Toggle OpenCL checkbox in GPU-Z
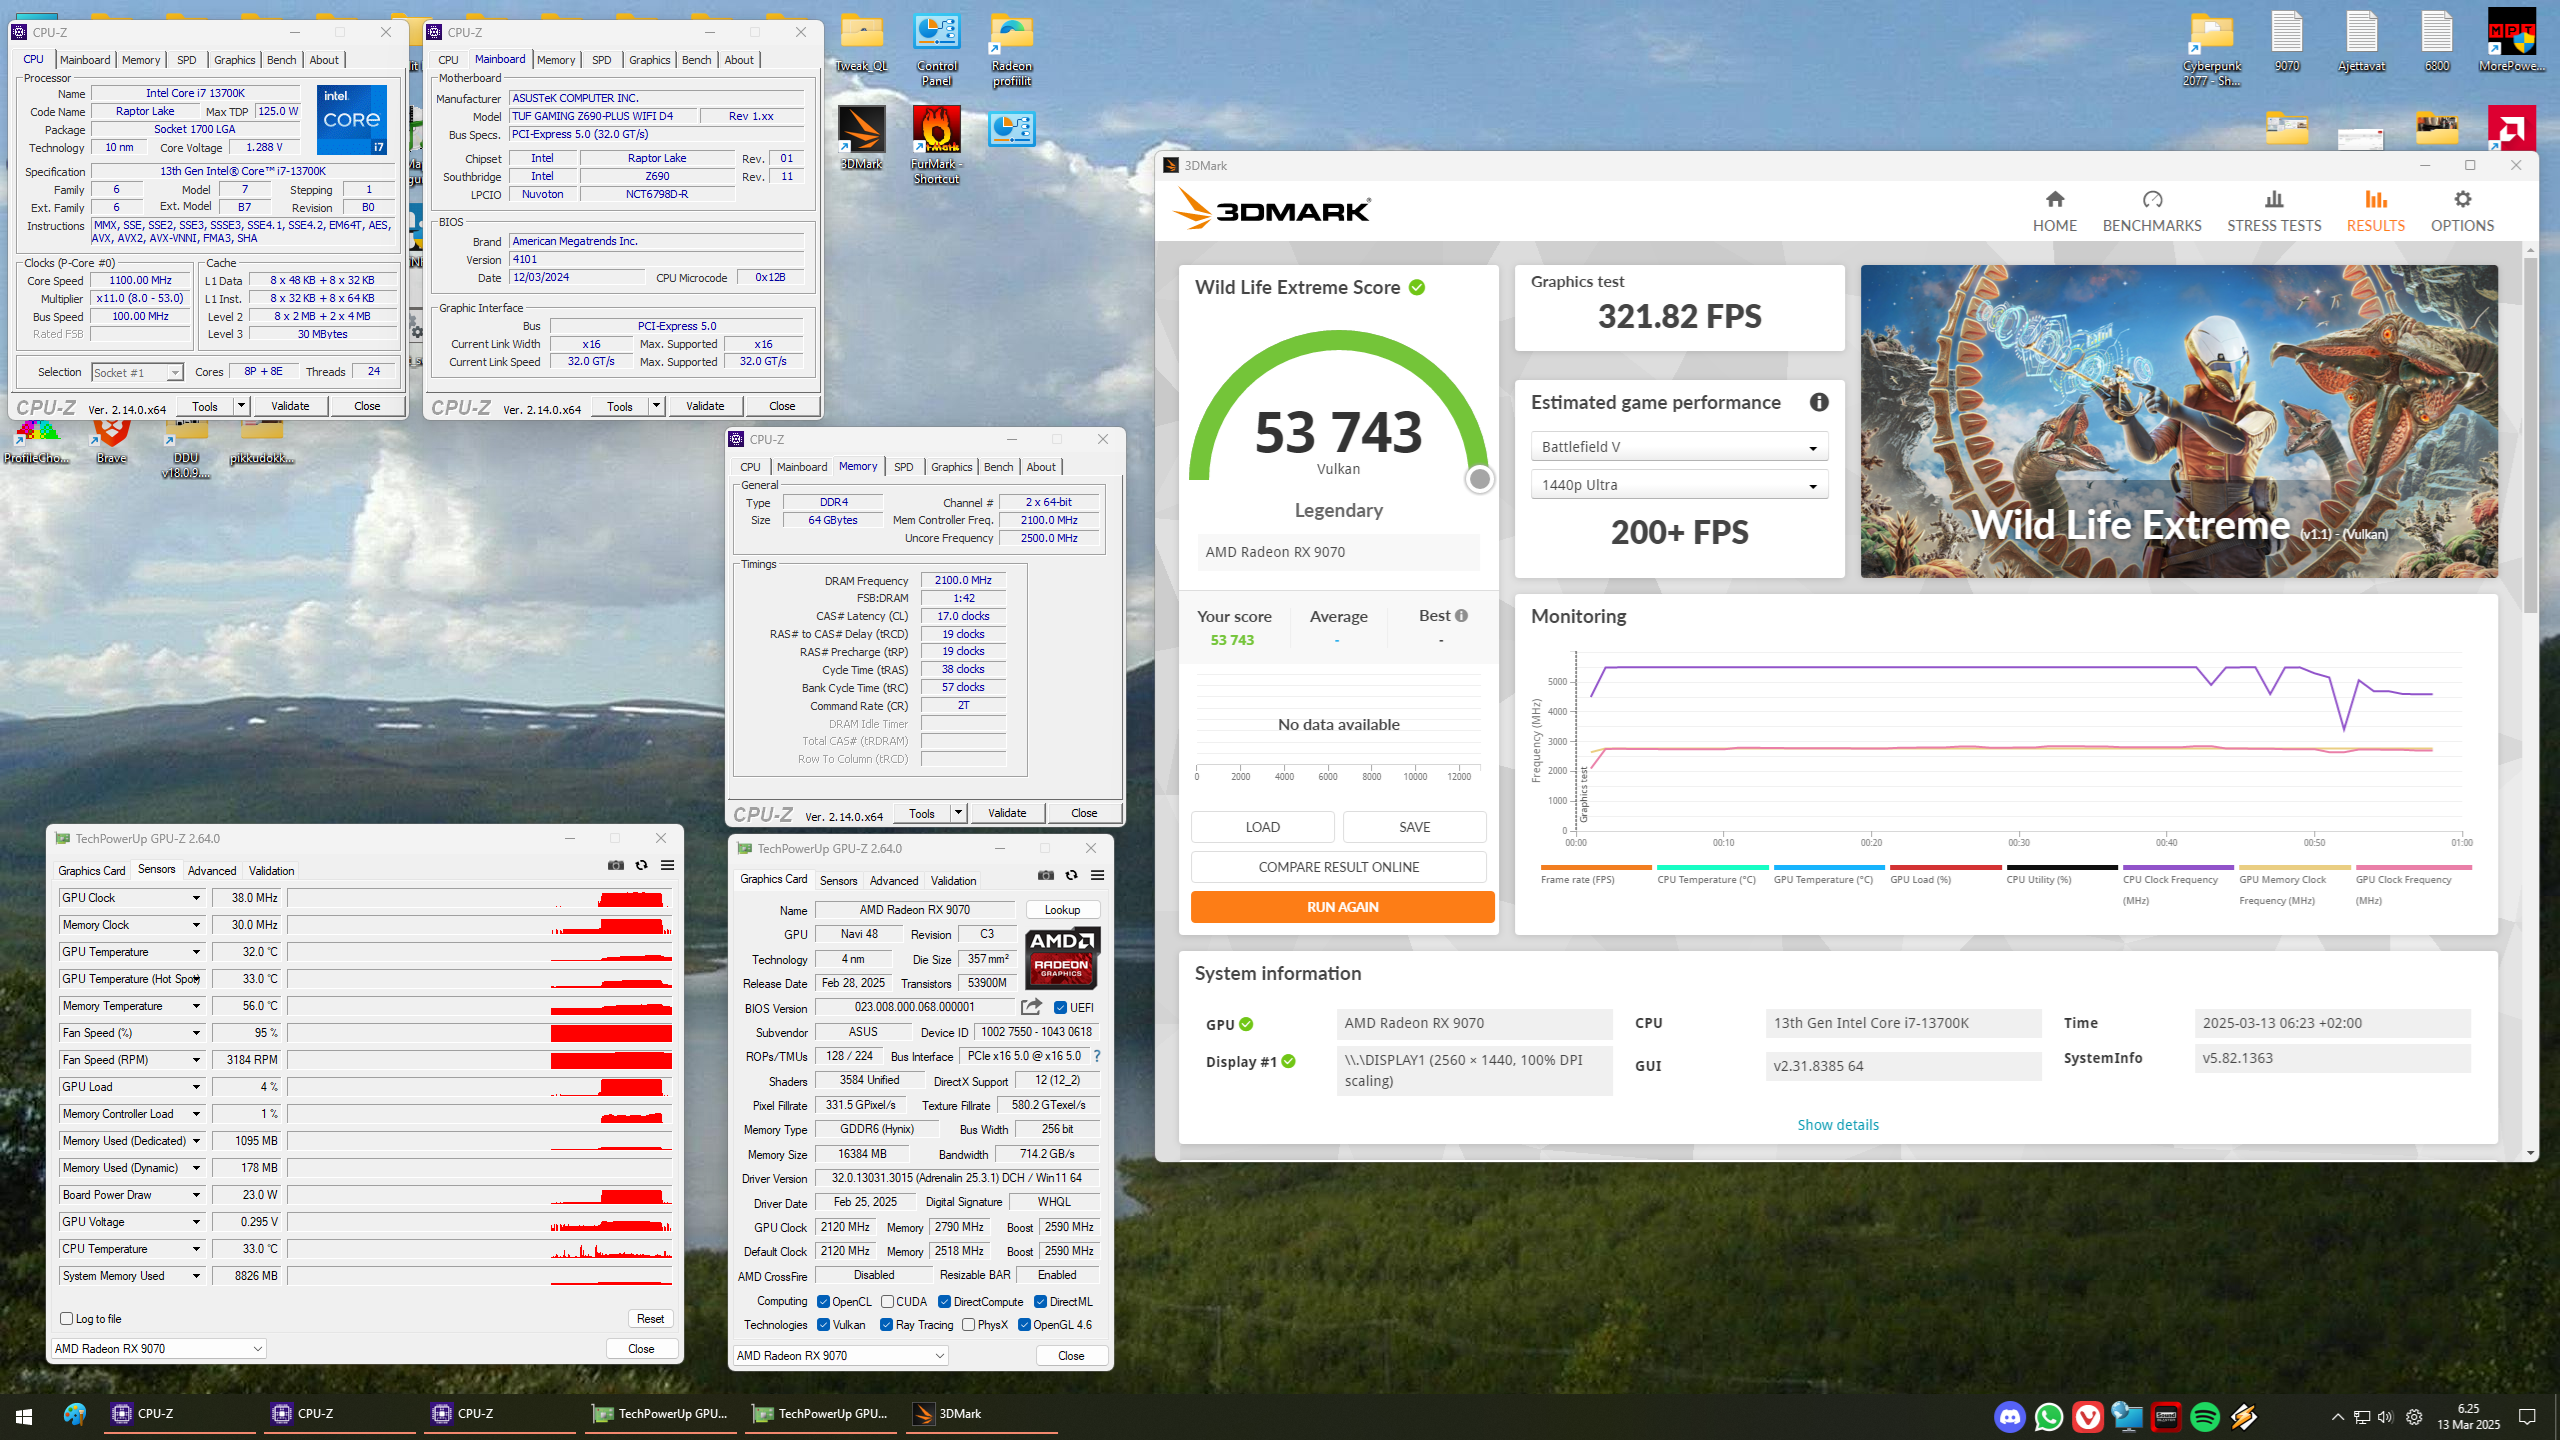2560x1440 pixels. [823, 1301]
